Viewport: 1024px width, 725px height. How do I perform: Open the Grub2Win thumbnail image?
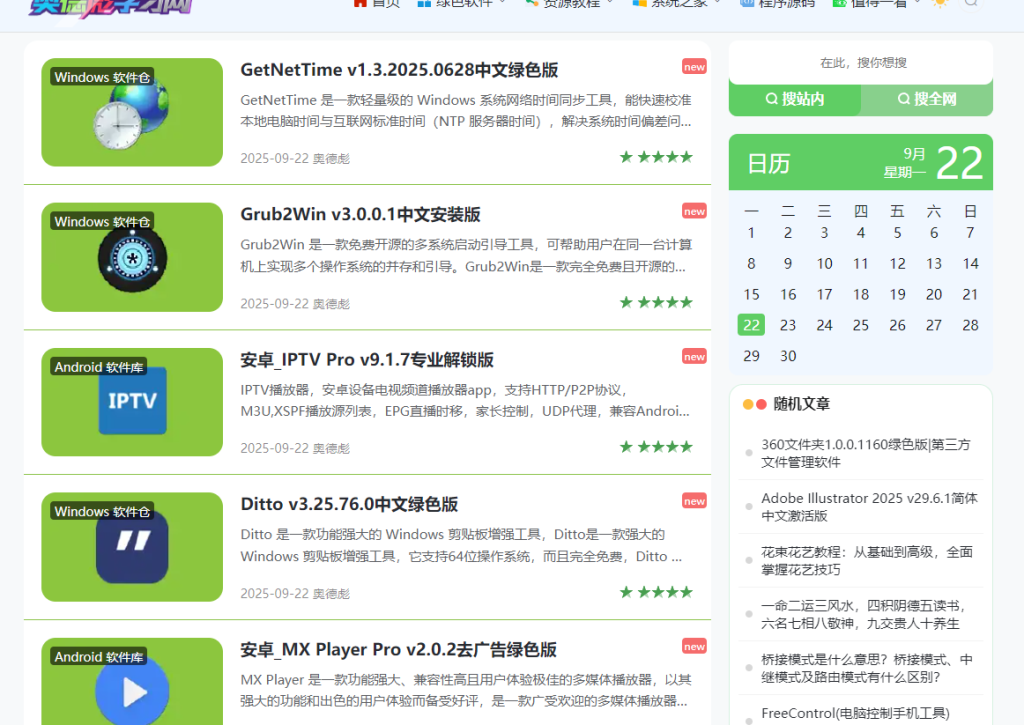(132, 257)
